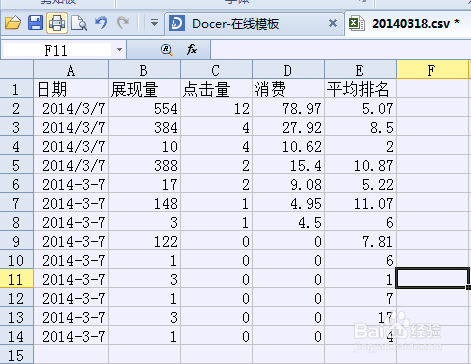Click cell with value 10.62
471x364 pixels.
[288, 146]
